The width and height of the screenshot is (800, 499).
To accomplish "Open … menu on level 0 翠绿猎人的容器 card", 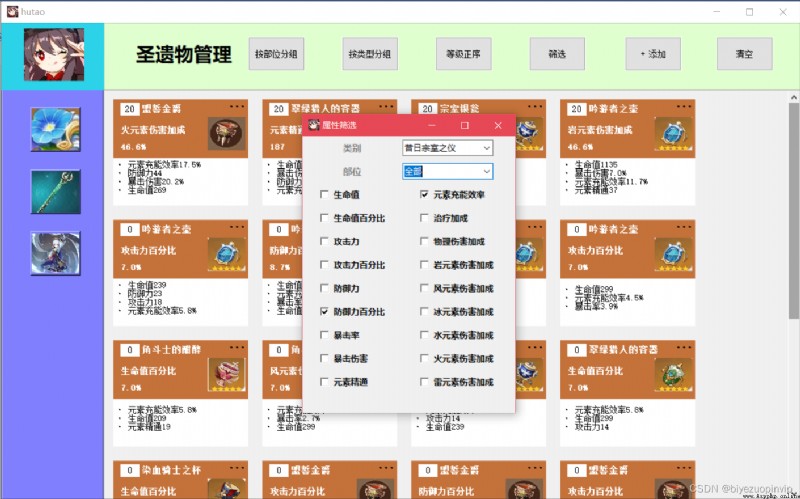I will (684, 347).
